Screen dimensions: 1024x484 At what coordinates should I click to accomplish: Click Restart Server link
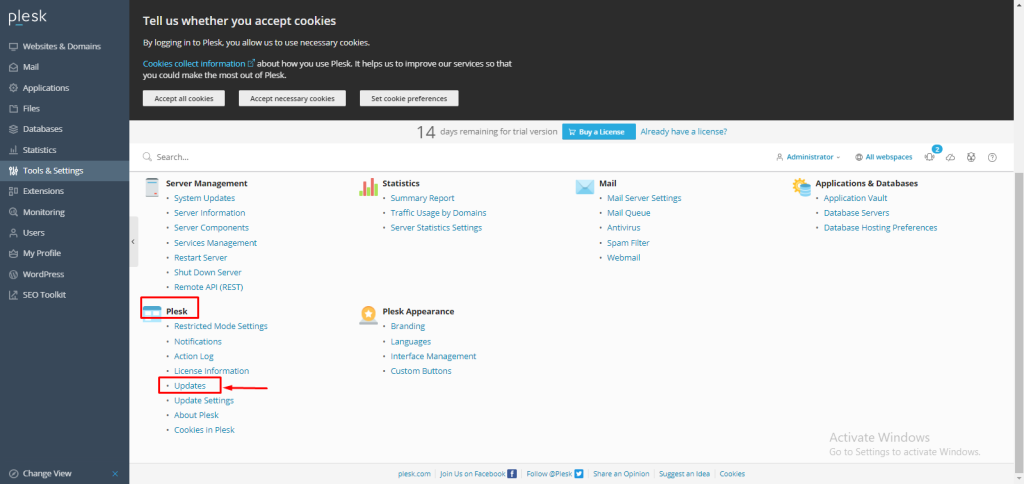click(x=200, y=258)
